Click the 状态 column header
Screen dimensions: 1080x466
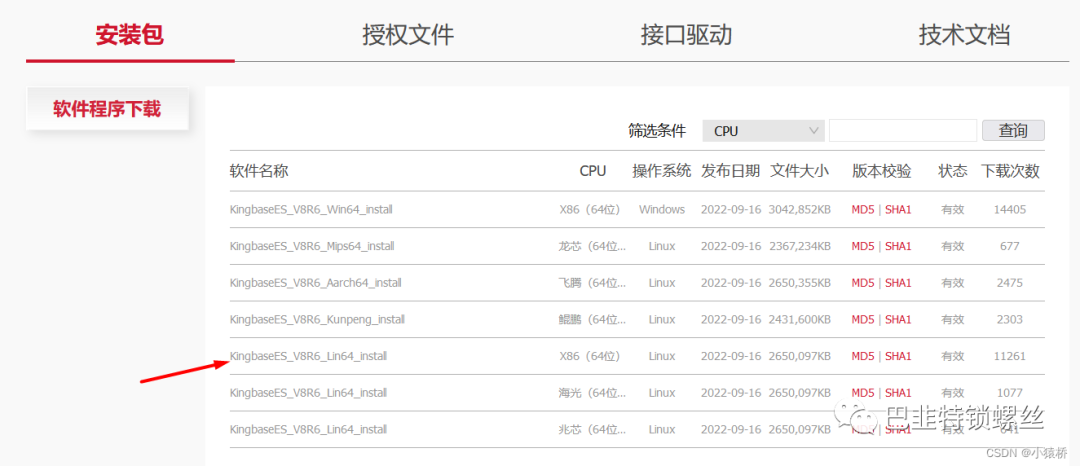[953, 171]
